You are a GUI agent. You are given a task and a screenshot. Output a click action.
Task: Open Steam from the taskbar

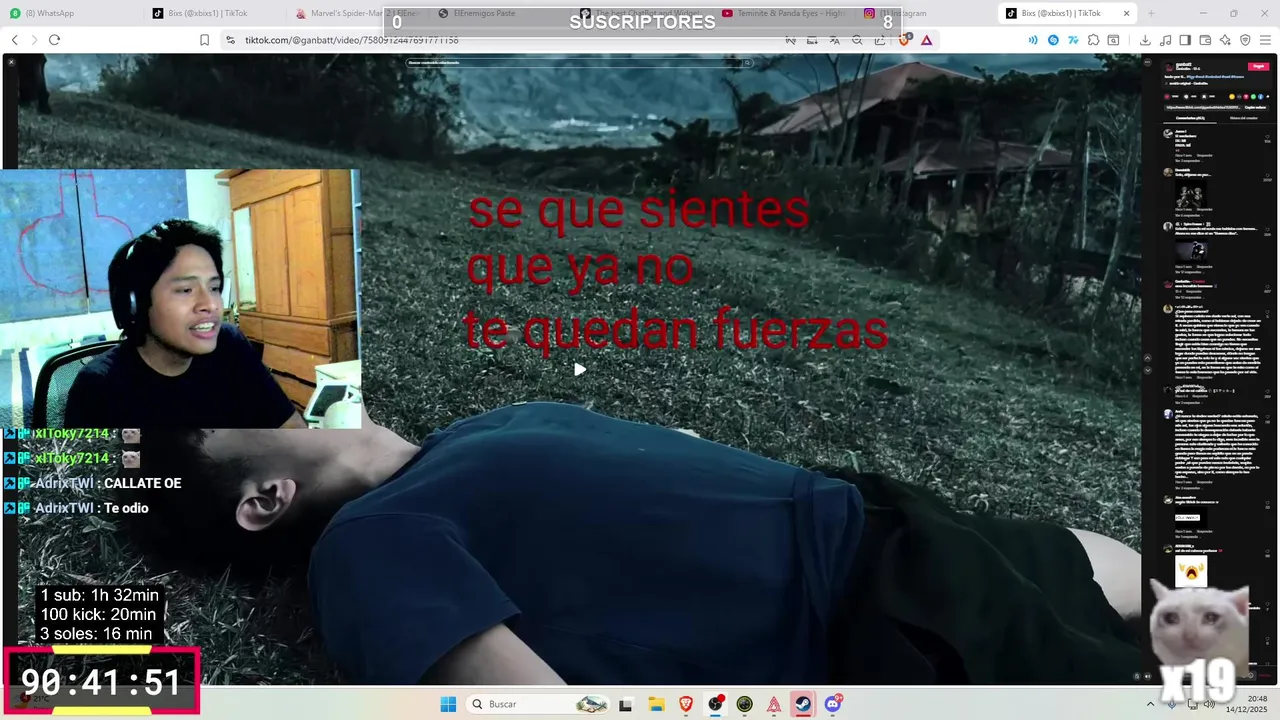point(803,704)
